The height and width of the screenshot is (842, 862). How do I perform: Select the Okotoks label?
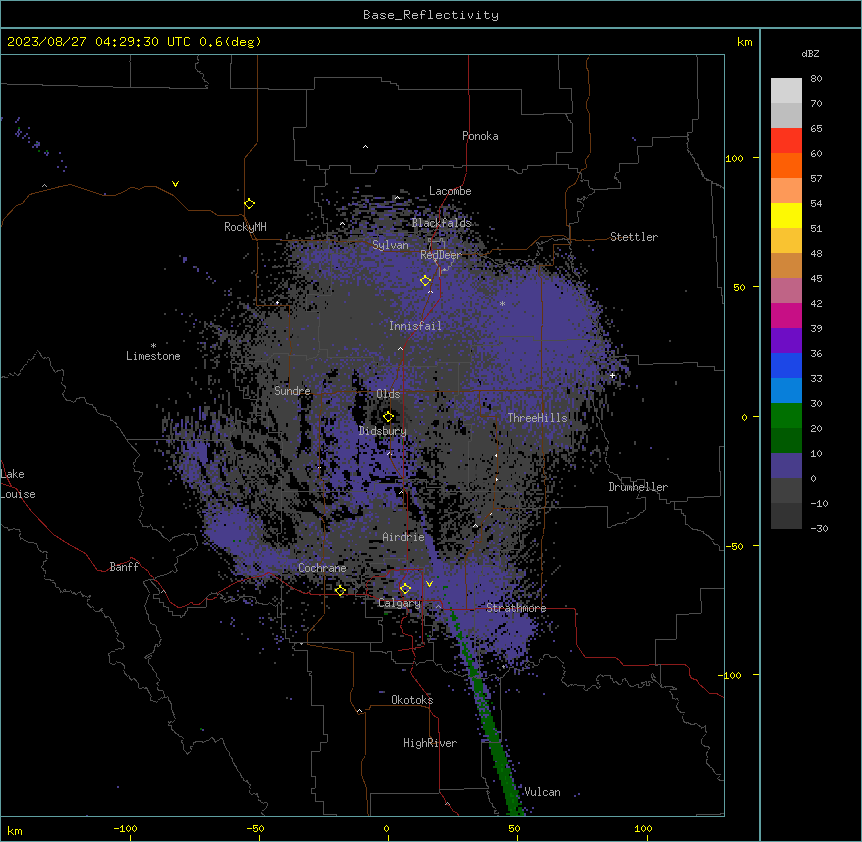(x=412, y=700)
